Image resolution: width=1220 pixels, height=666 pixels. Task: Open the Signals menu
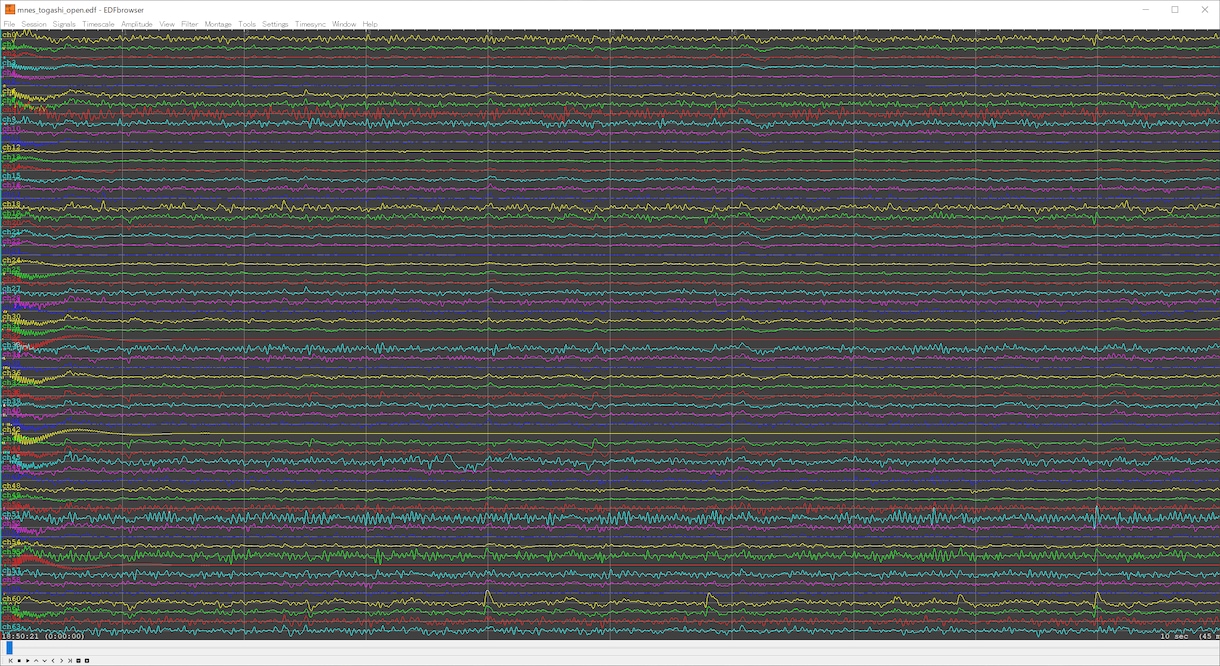click(x=64, y=24)
